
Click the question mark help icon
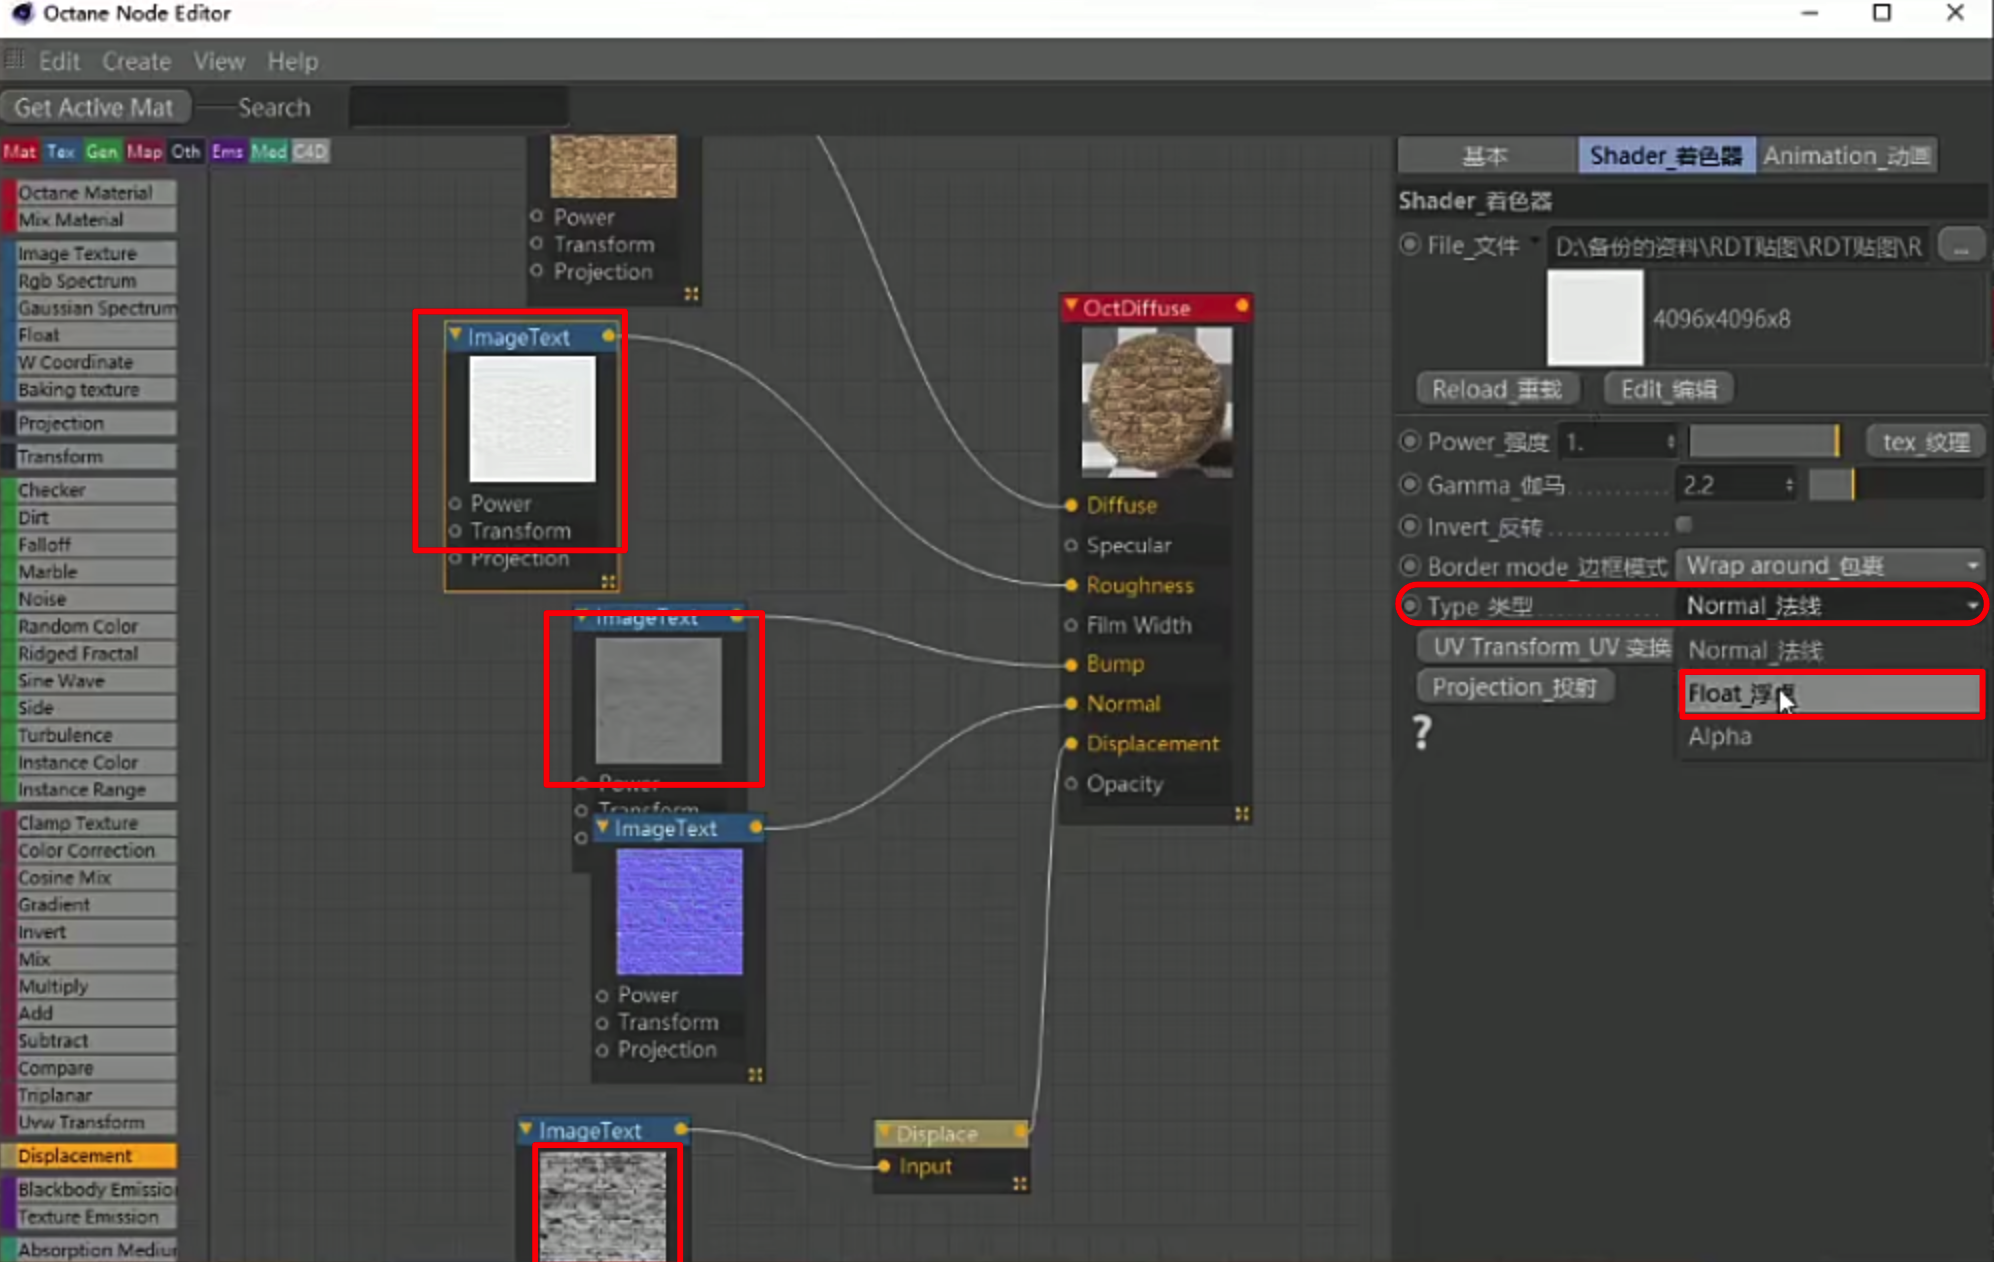coord(1422,733)
